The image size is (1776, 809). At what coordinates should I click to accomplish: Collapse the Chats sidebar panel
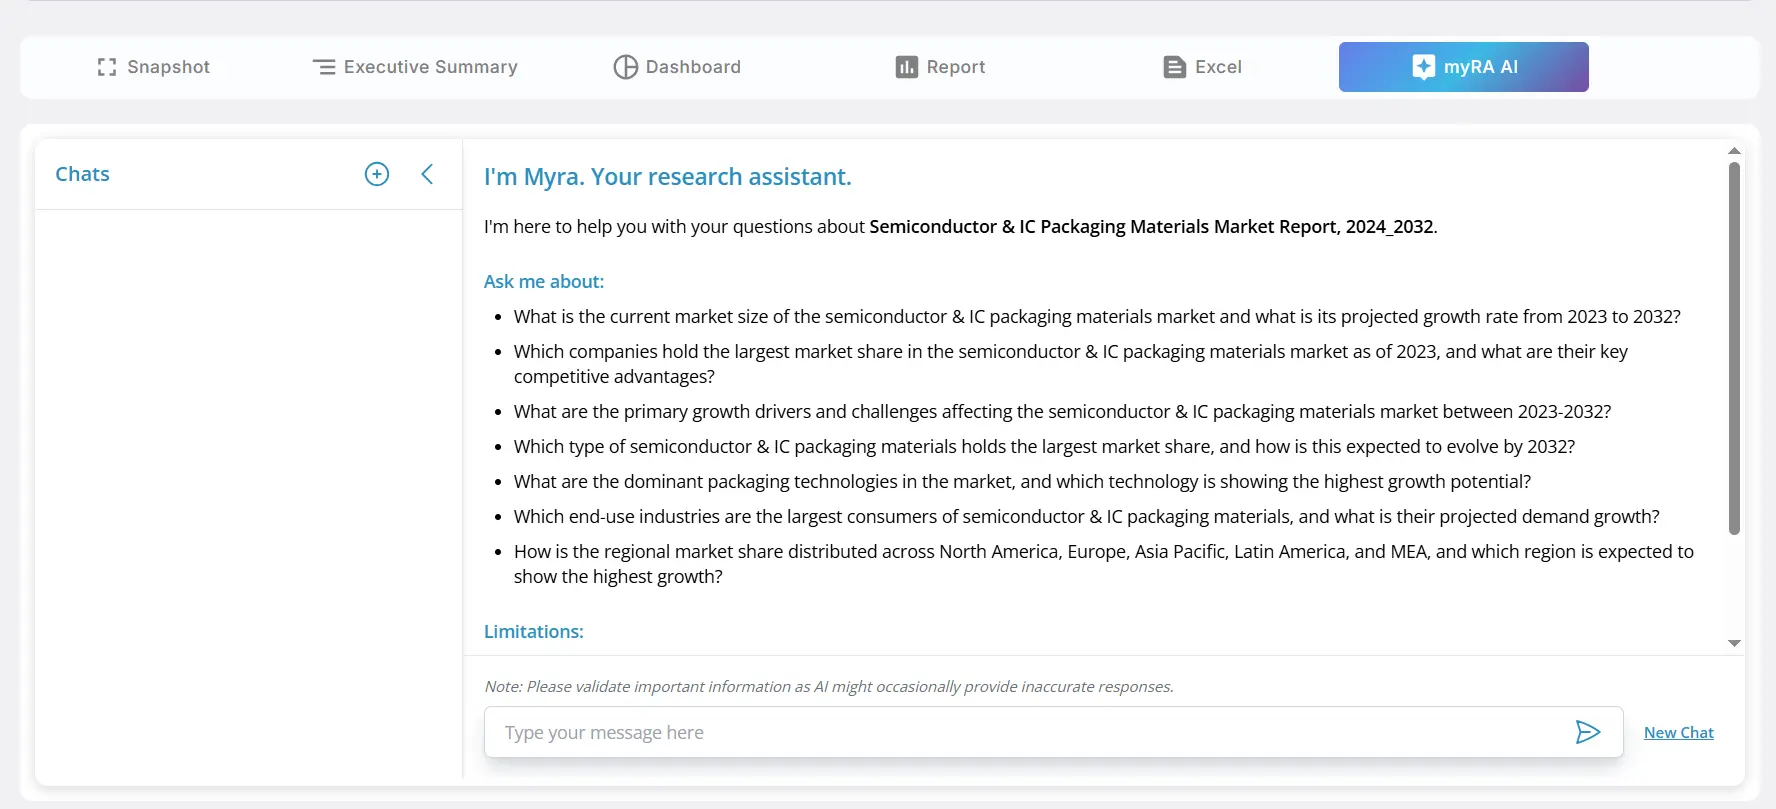pyautogui.click(x=427, y=174)
